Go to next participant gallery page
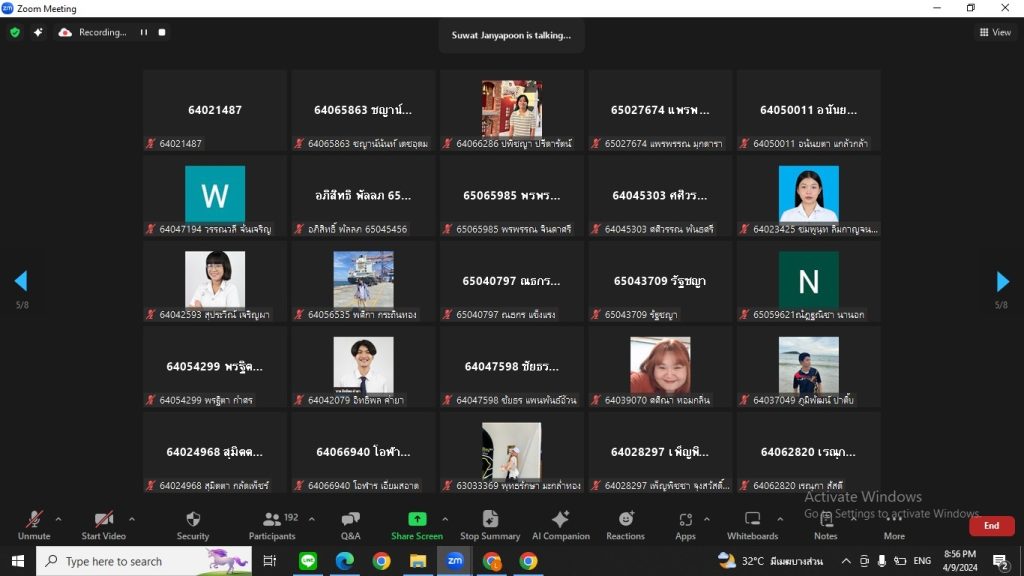The width and height of the screenshot is (1024, 576). coord(1002,281)
